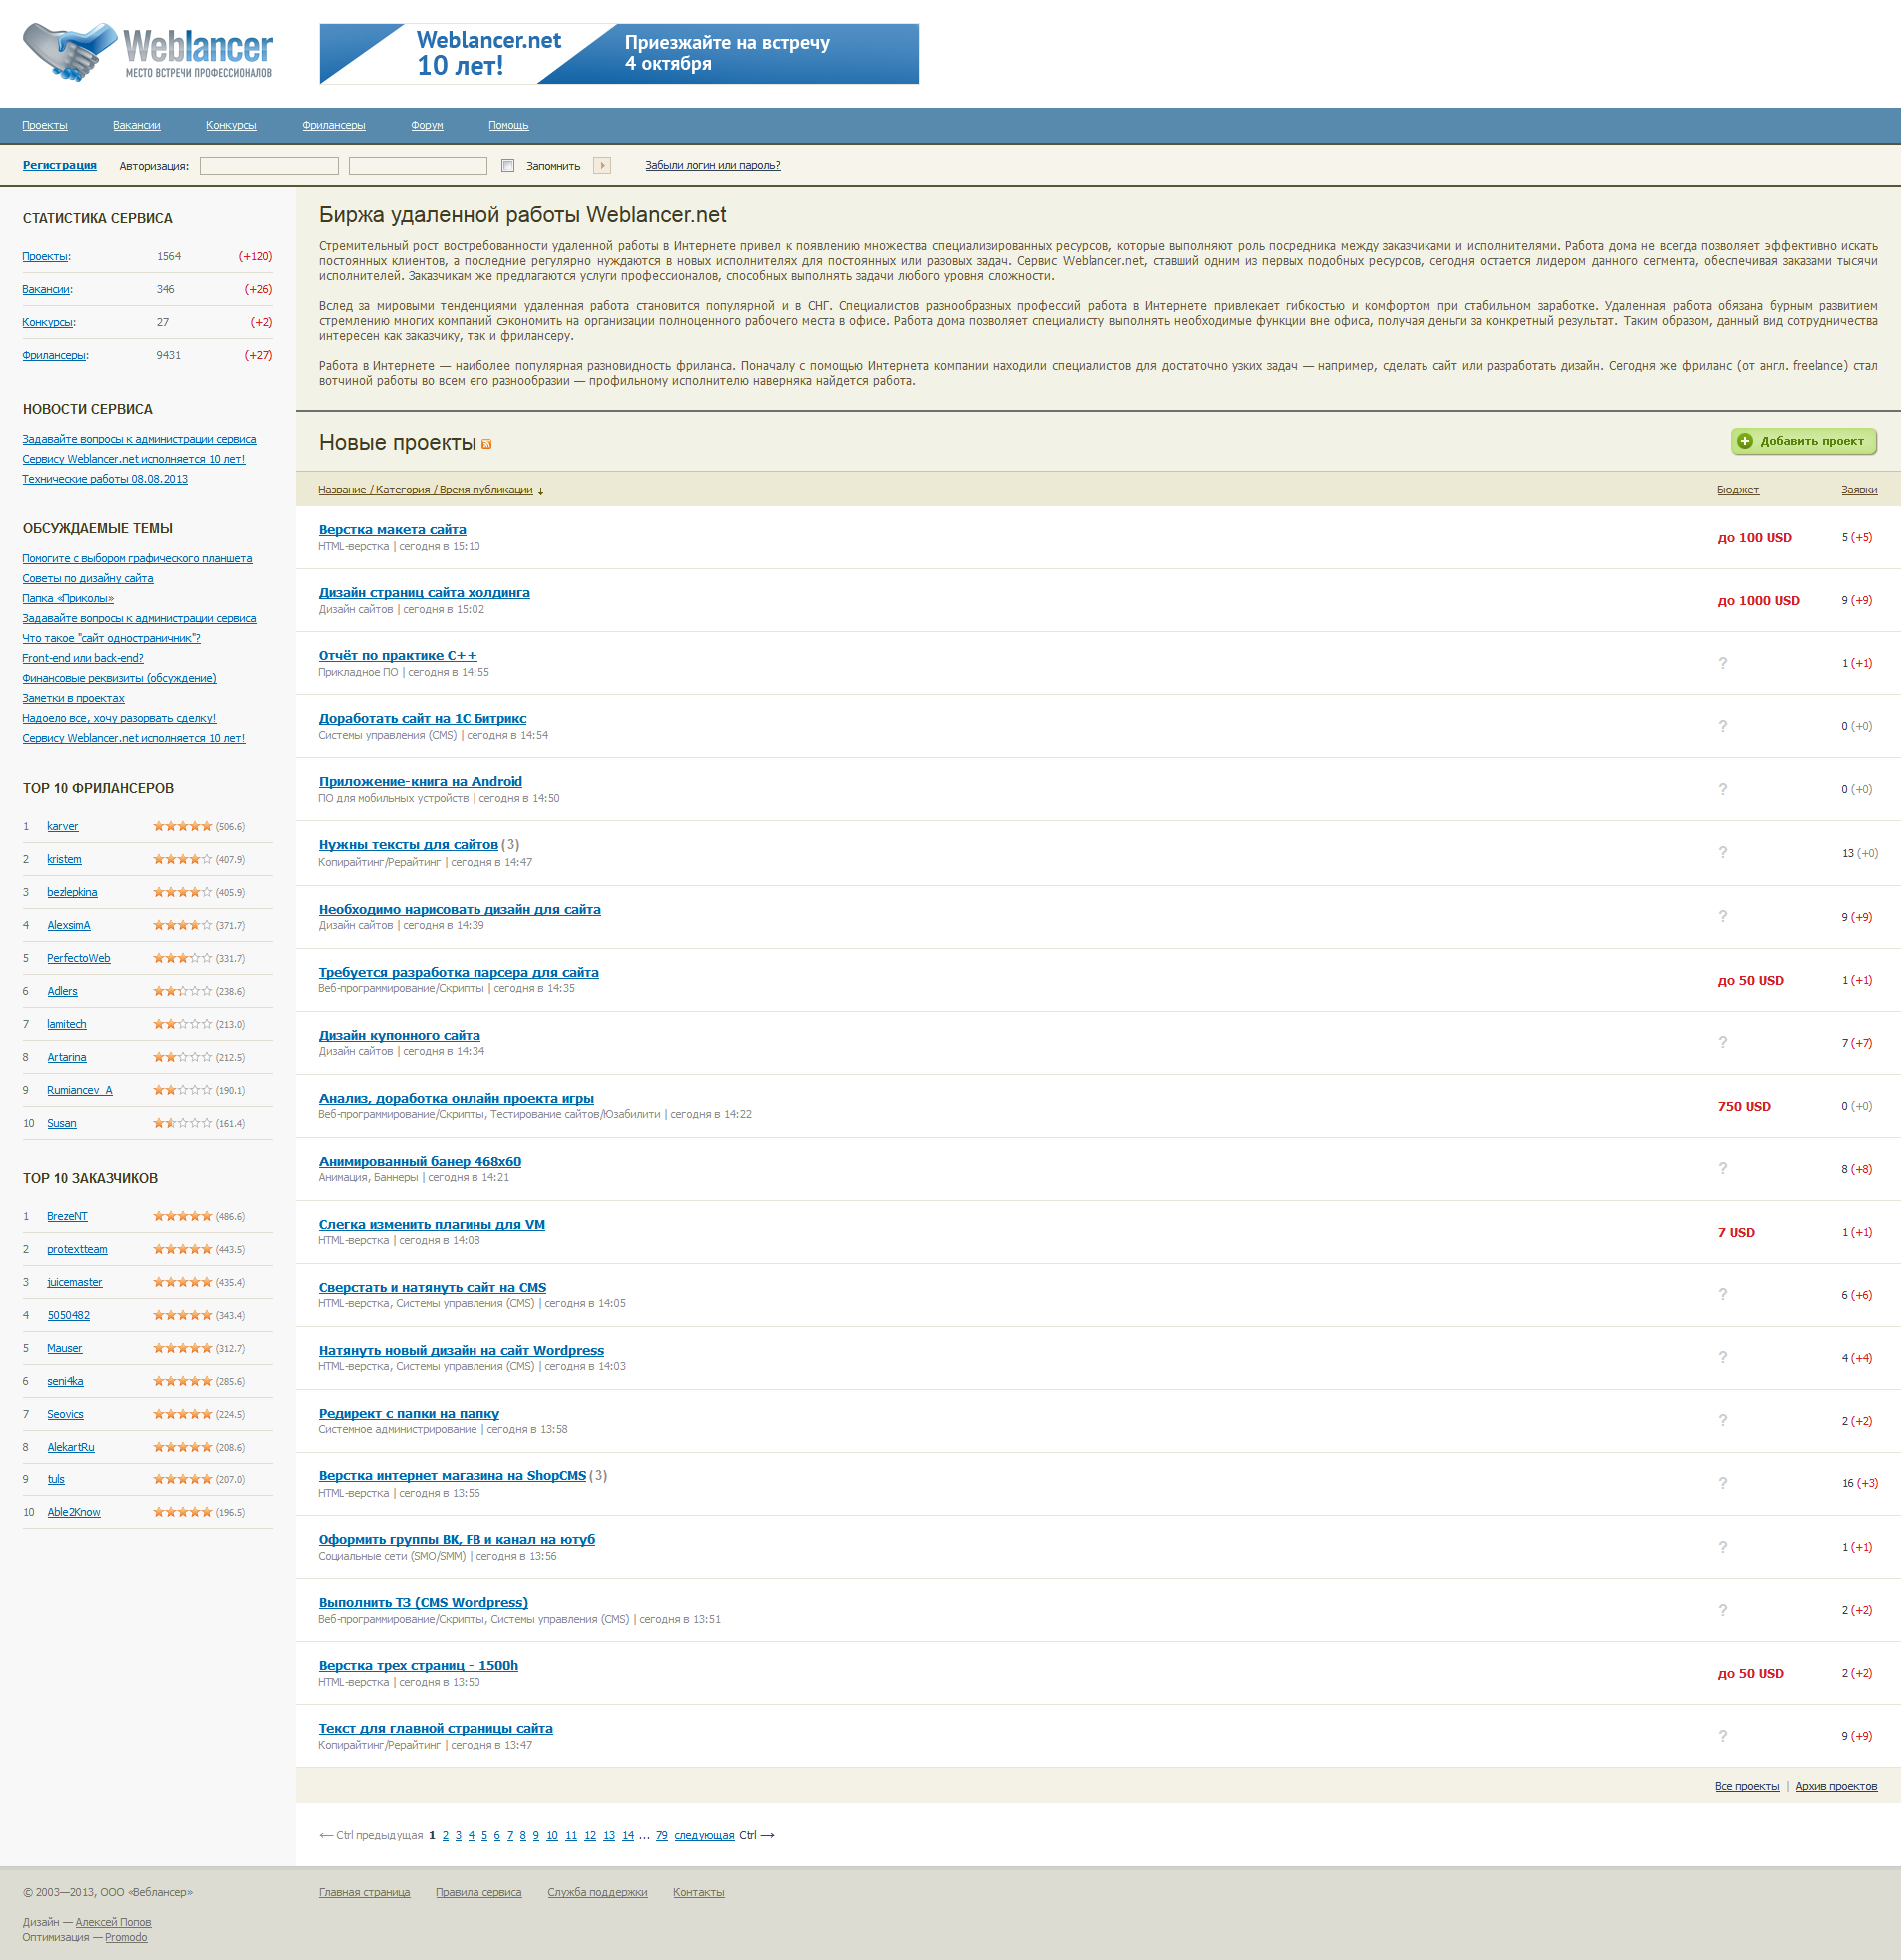
Task: Open the RSS feed icon near Новые проекты
Action: pos(487,444)
